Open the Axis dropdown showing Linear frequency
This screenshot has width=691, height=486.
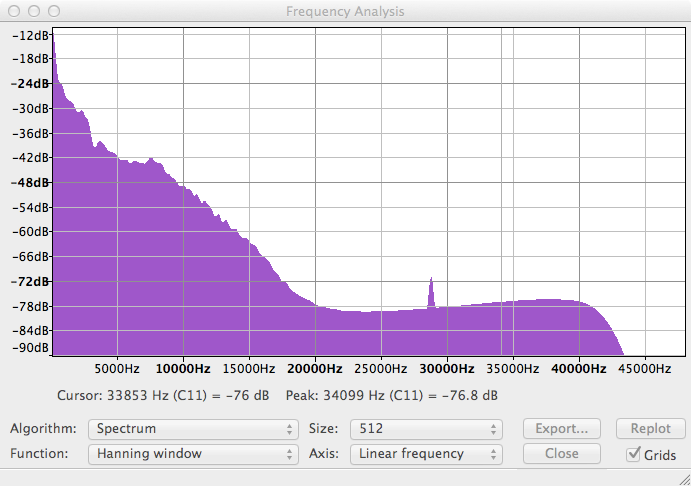click(426, 454)
